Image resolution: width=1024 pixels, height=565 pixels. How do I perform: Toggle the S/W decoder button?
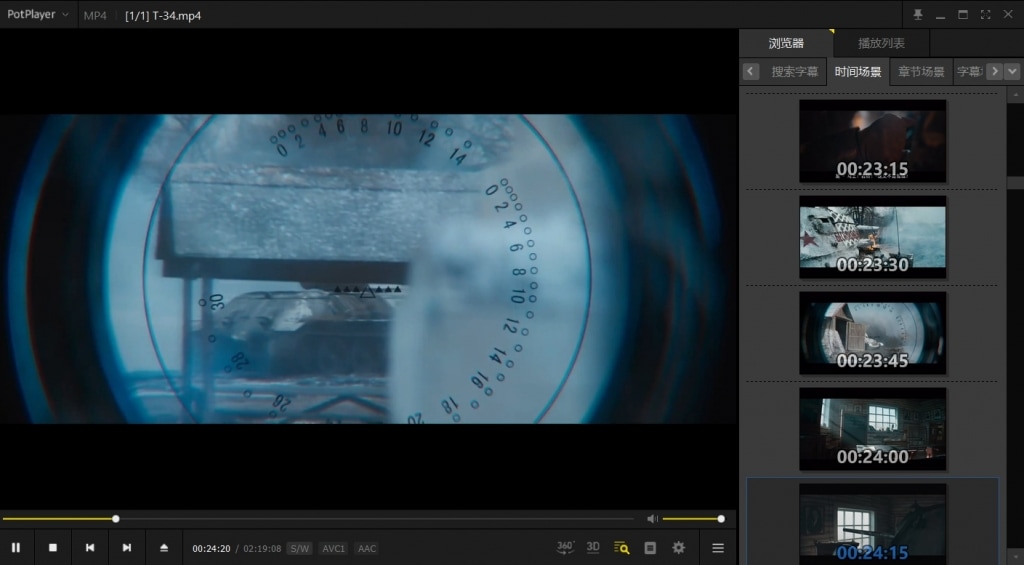300,549
